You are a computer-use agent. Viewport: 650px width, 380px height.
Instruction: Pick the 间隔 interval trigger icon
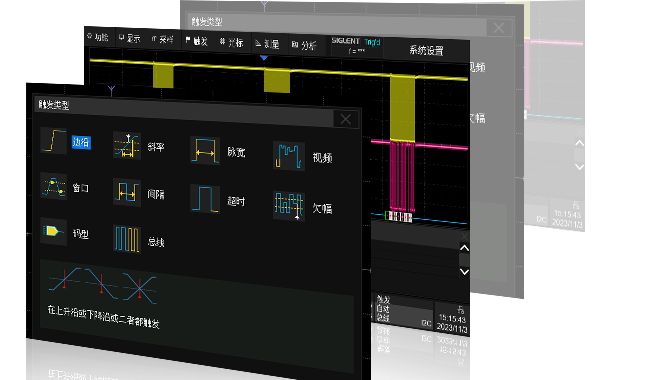(127, 192)
